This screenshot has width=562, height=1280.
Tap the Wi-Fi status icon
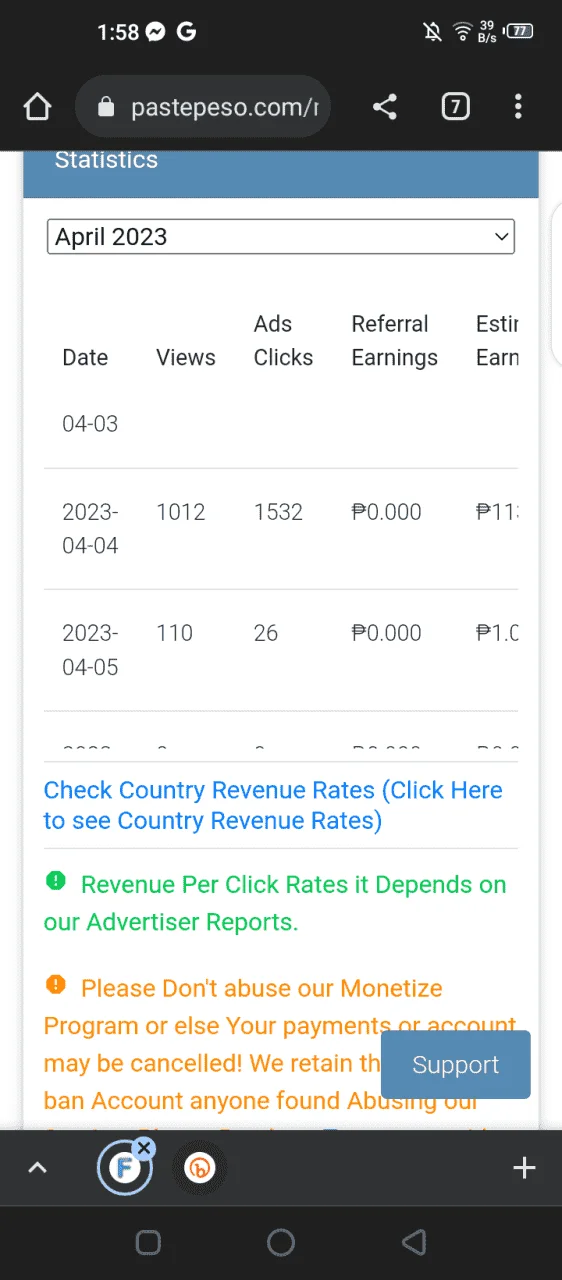[462, 32]
